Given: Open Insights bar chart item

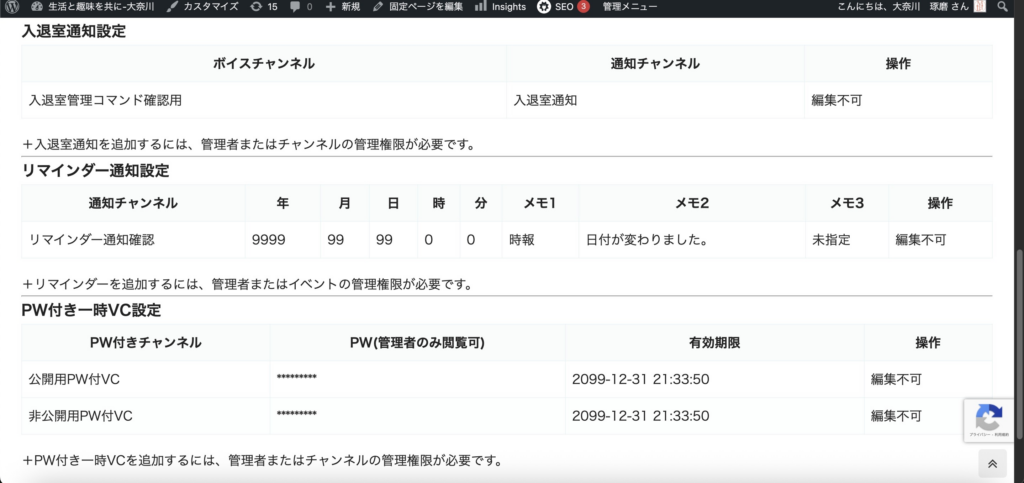Looking at the screenshot, I should [500, 7].
